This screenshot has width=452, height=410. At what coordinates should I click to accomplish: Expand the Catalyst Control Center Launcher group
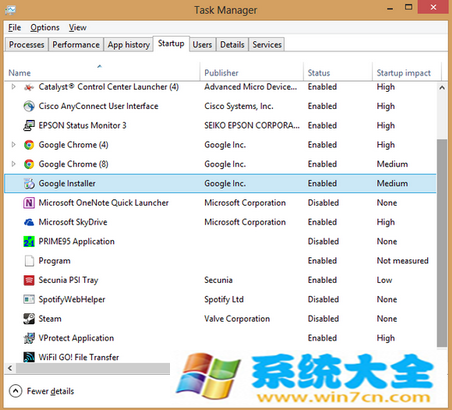click(13, 87)
